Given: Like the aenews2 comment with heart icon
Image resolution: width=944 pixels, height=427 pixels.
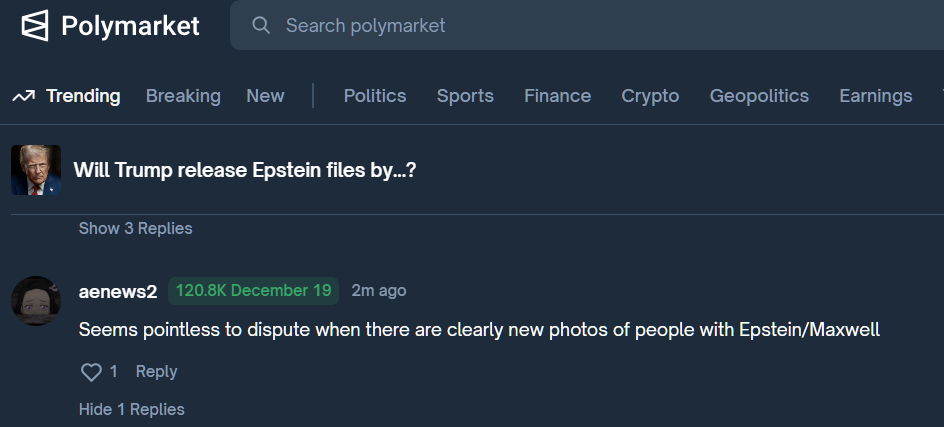Looking at the screenshot, I should pos(91,372).
